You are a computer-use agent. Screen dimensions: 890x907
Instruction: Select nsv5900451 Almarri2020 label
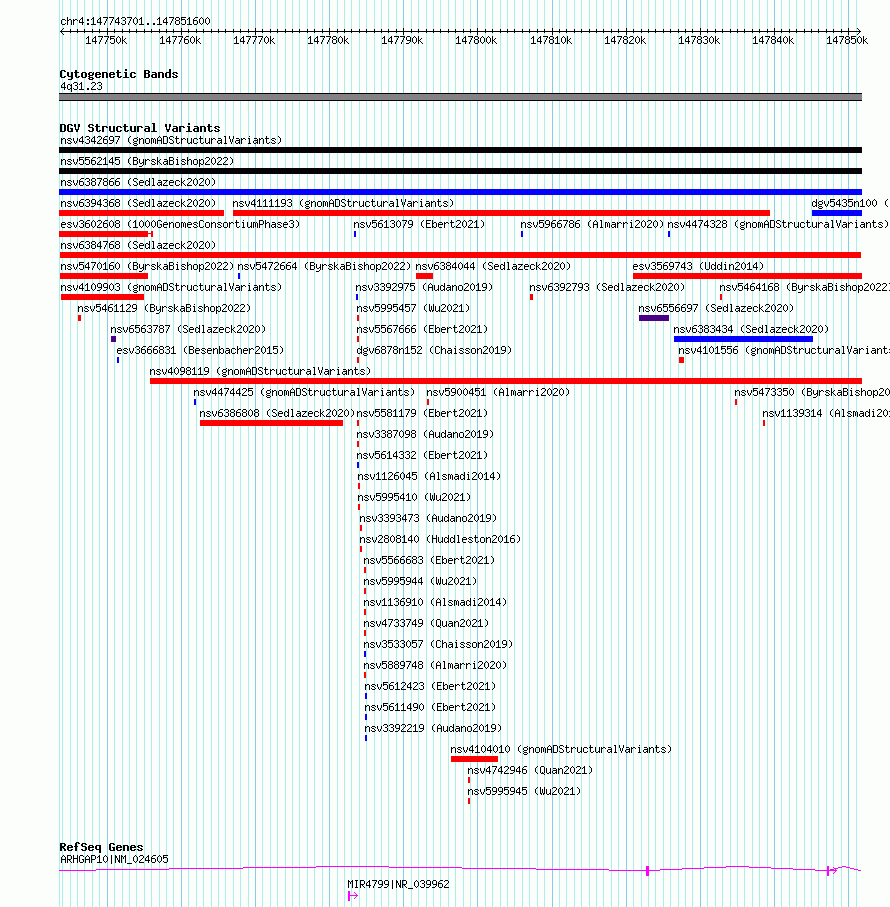pos(498,392)
